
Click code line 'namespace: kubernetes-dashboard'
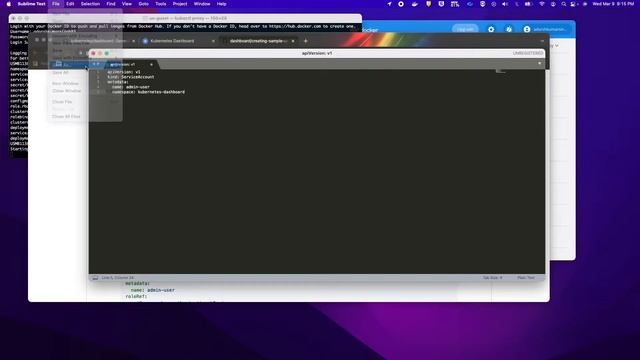(149, 92)
